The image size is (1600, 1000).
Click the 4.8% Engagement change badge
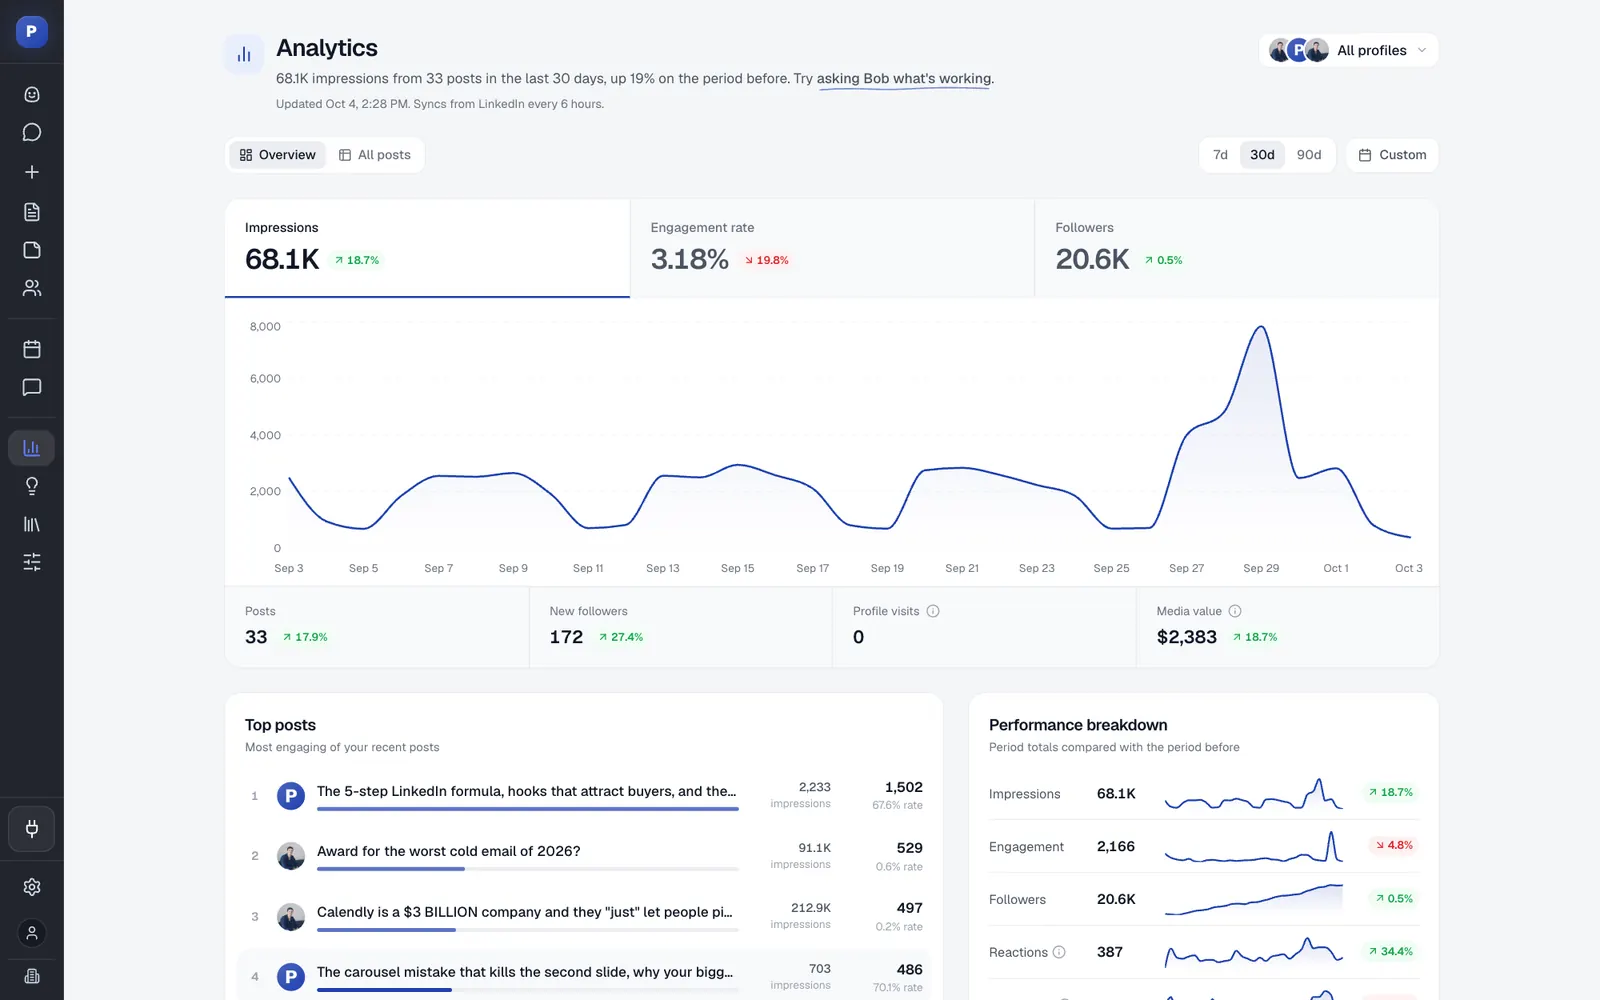1394,846
